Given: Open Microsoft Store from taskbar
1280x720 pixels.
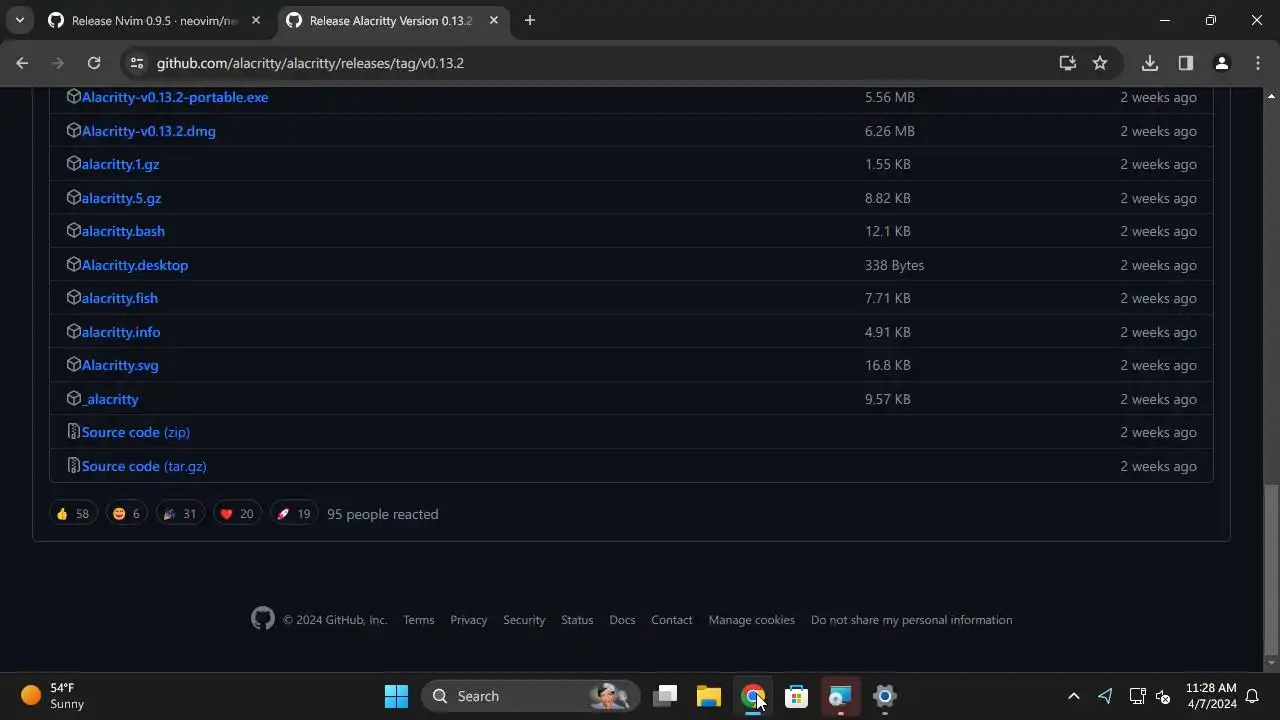Looking at the screenshot, I should point(797,696).
